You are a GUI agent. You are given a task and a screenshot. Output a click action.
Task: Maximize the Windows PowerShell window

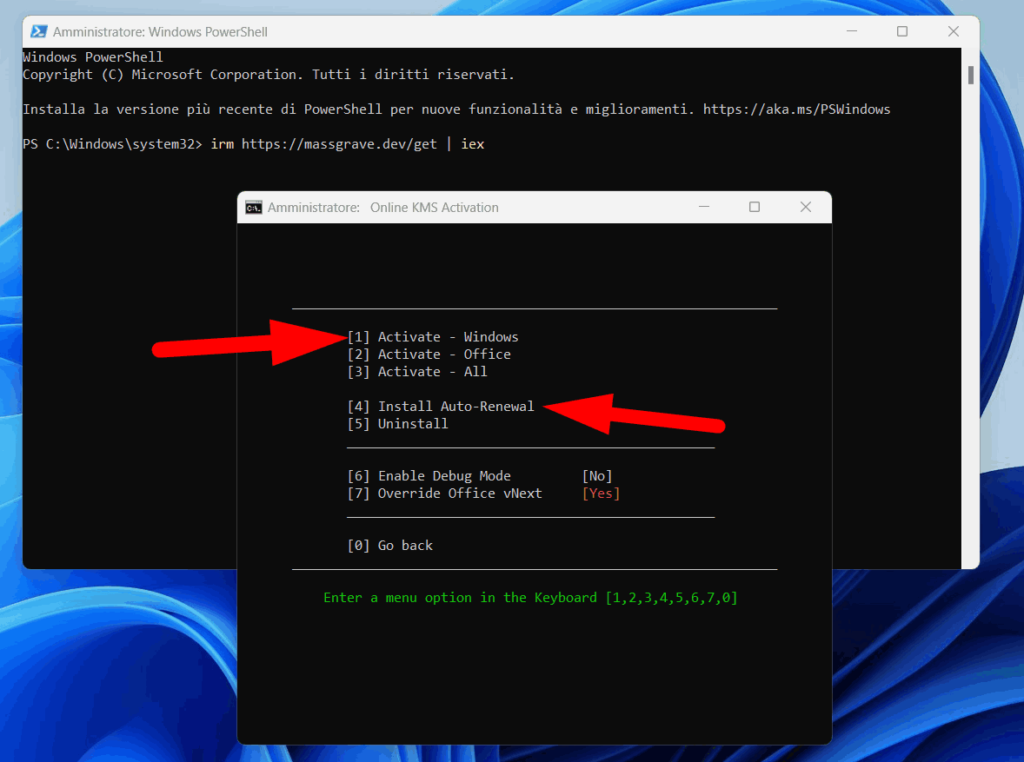click(902, 31)
